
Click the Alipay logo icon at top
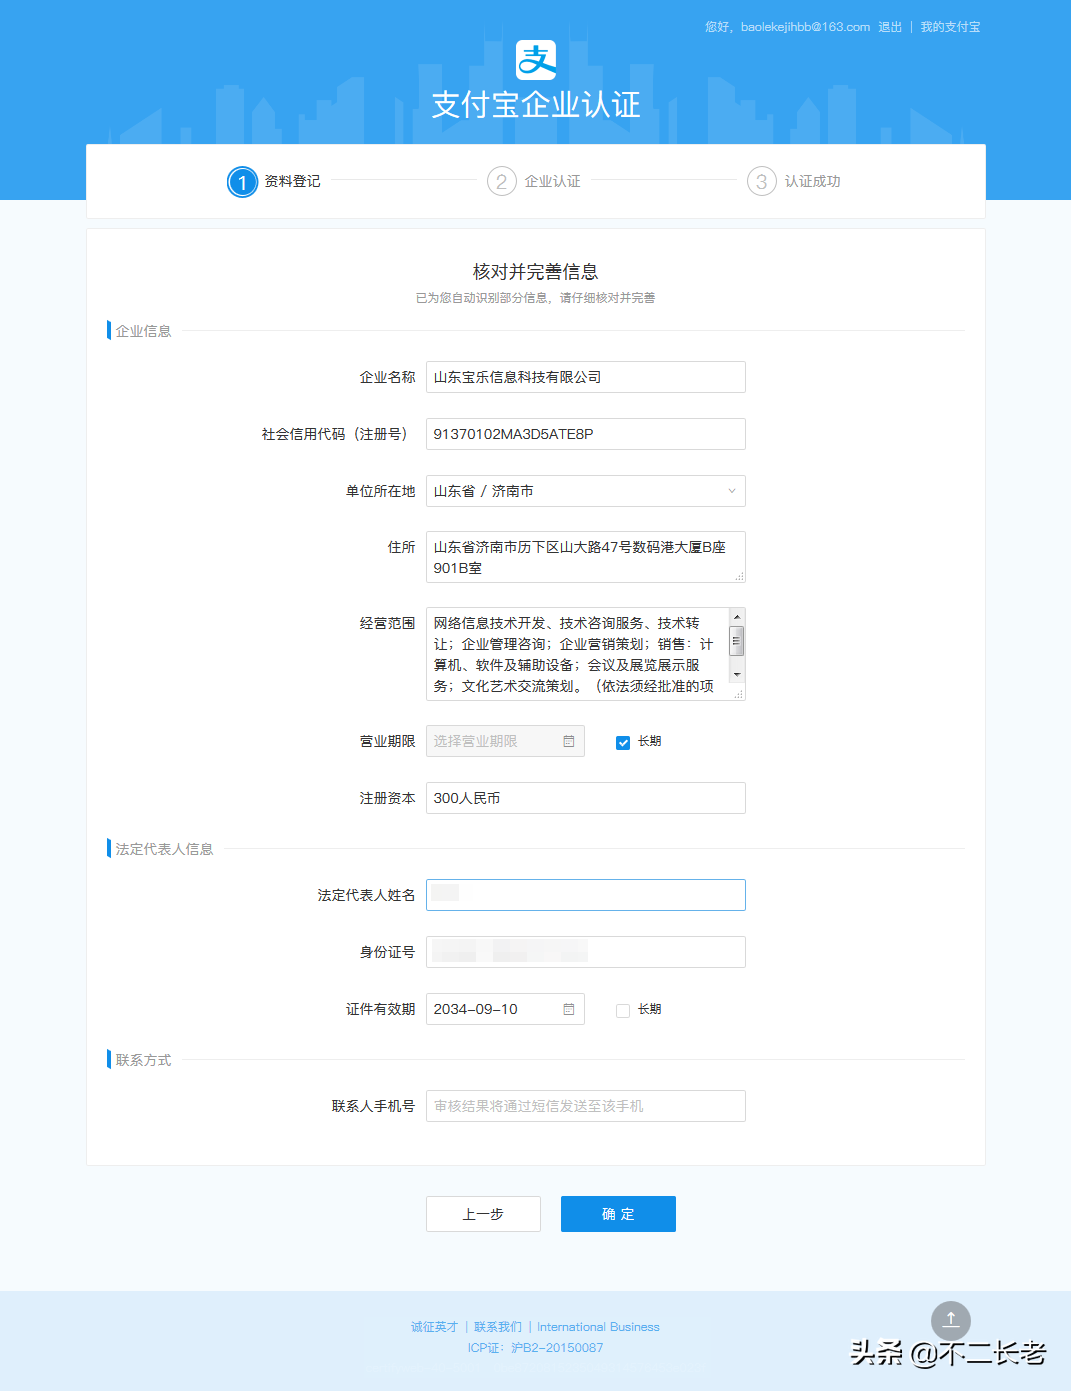point(535,60)
